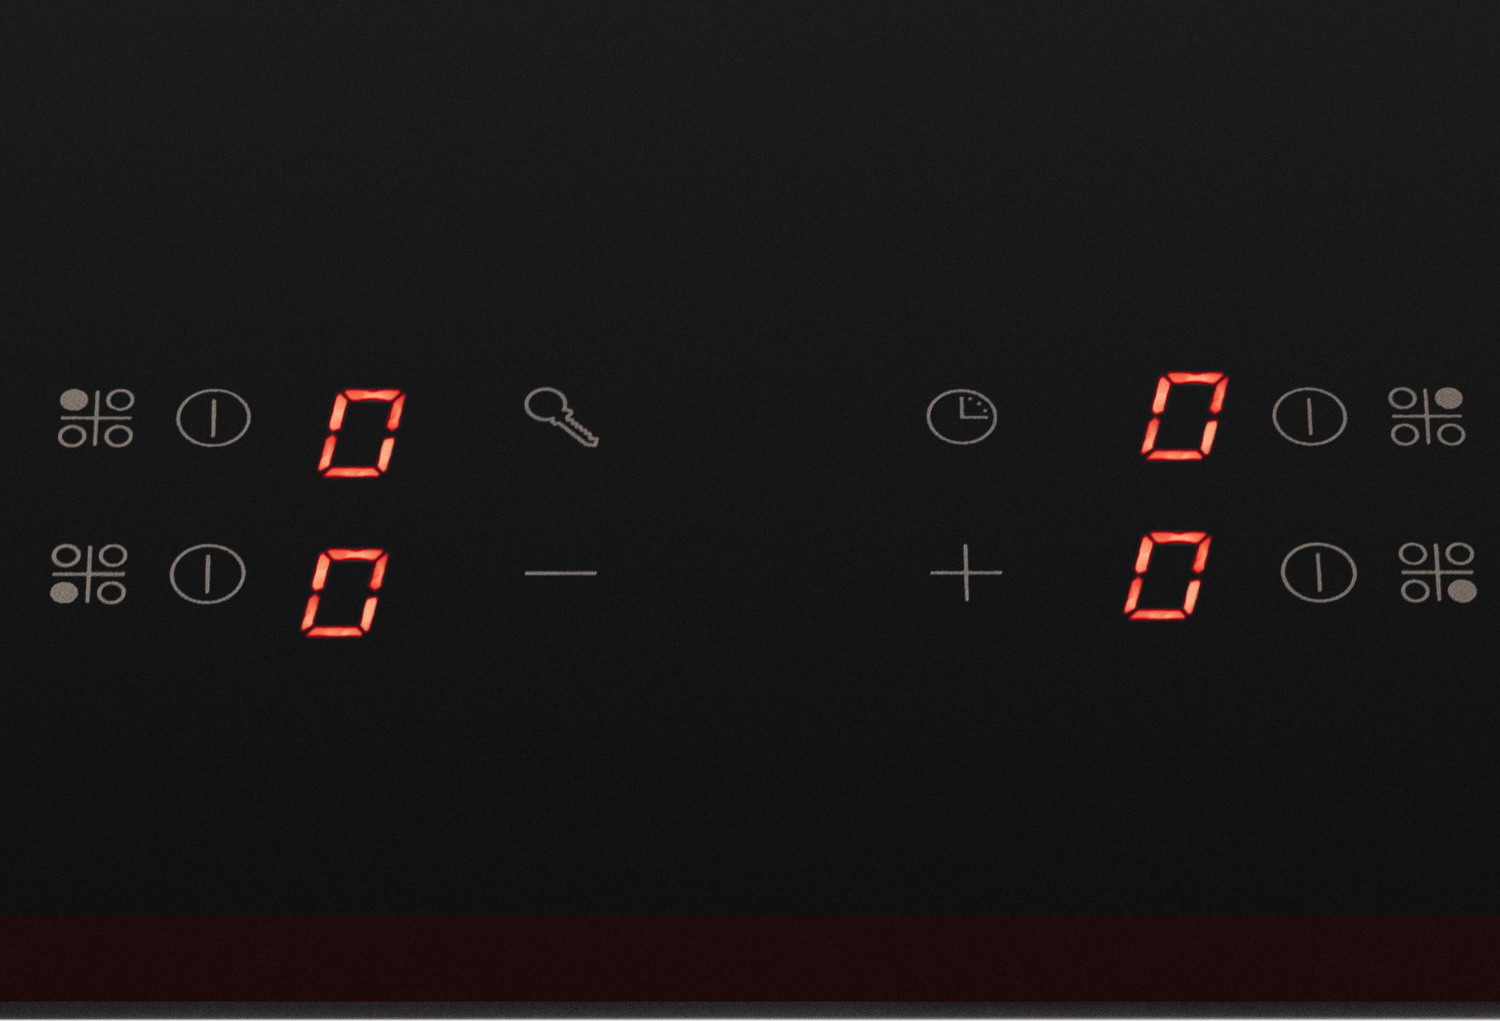Tap the lower-left zone indicator icon on left edge

(89, 574)
